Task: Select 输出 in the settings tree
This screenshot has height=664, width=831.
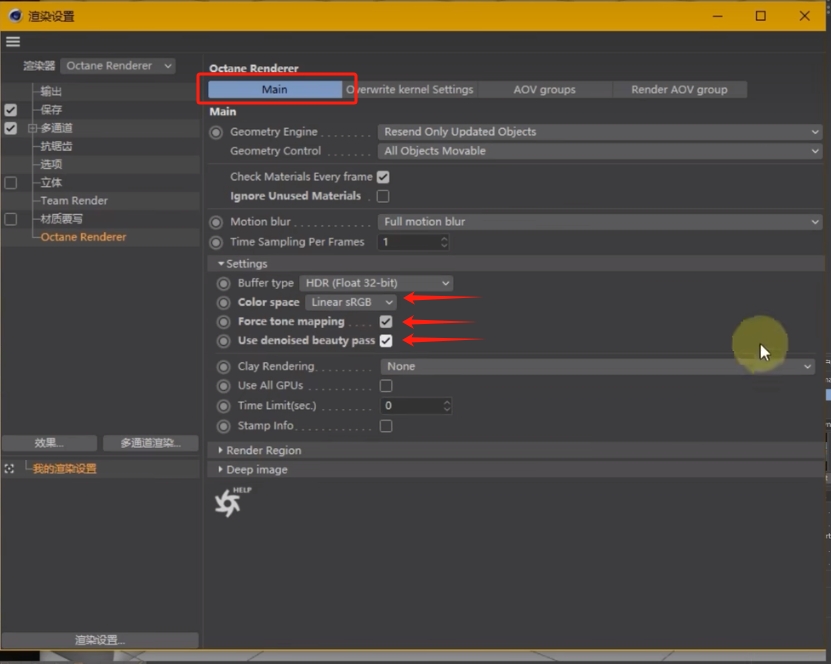Action: click(51, 92)
